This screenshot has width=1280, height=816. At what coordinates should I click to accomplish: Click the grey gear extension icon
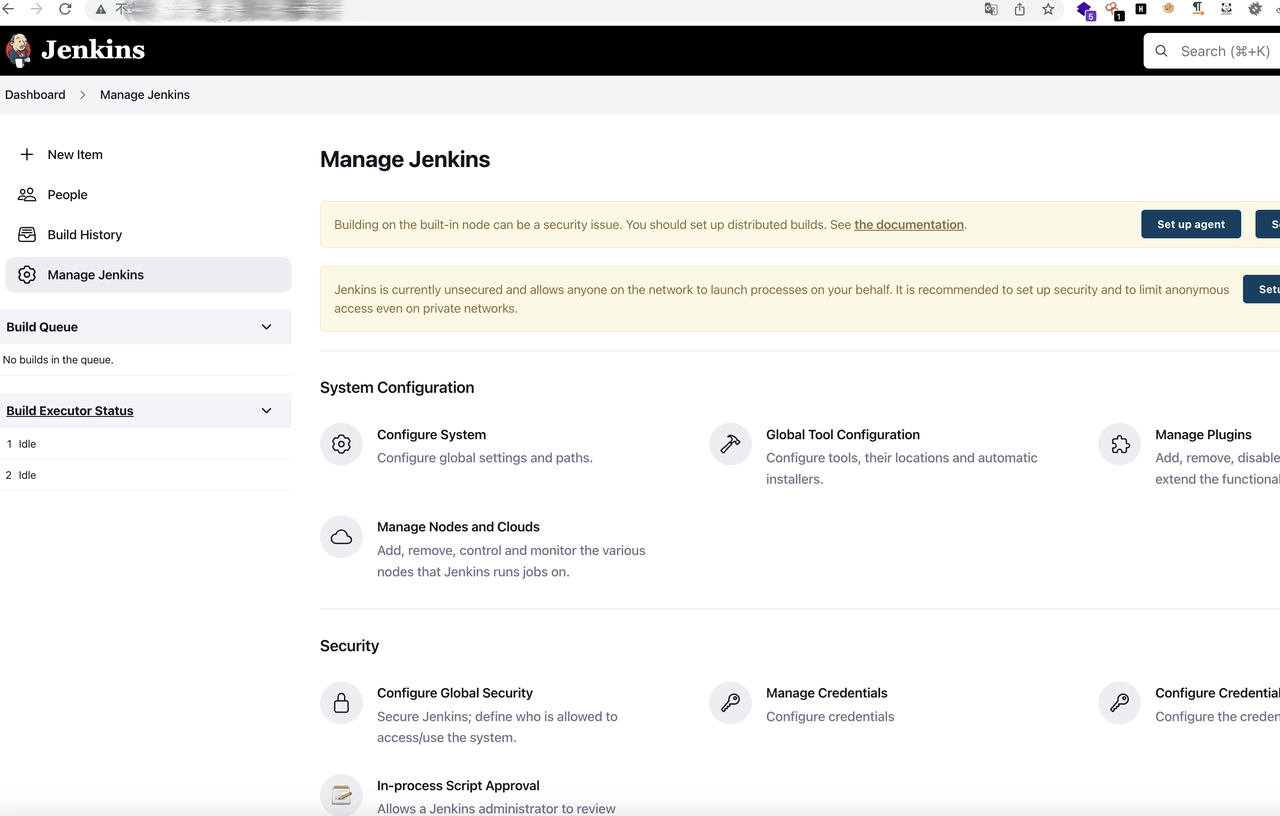(1255, 9)
